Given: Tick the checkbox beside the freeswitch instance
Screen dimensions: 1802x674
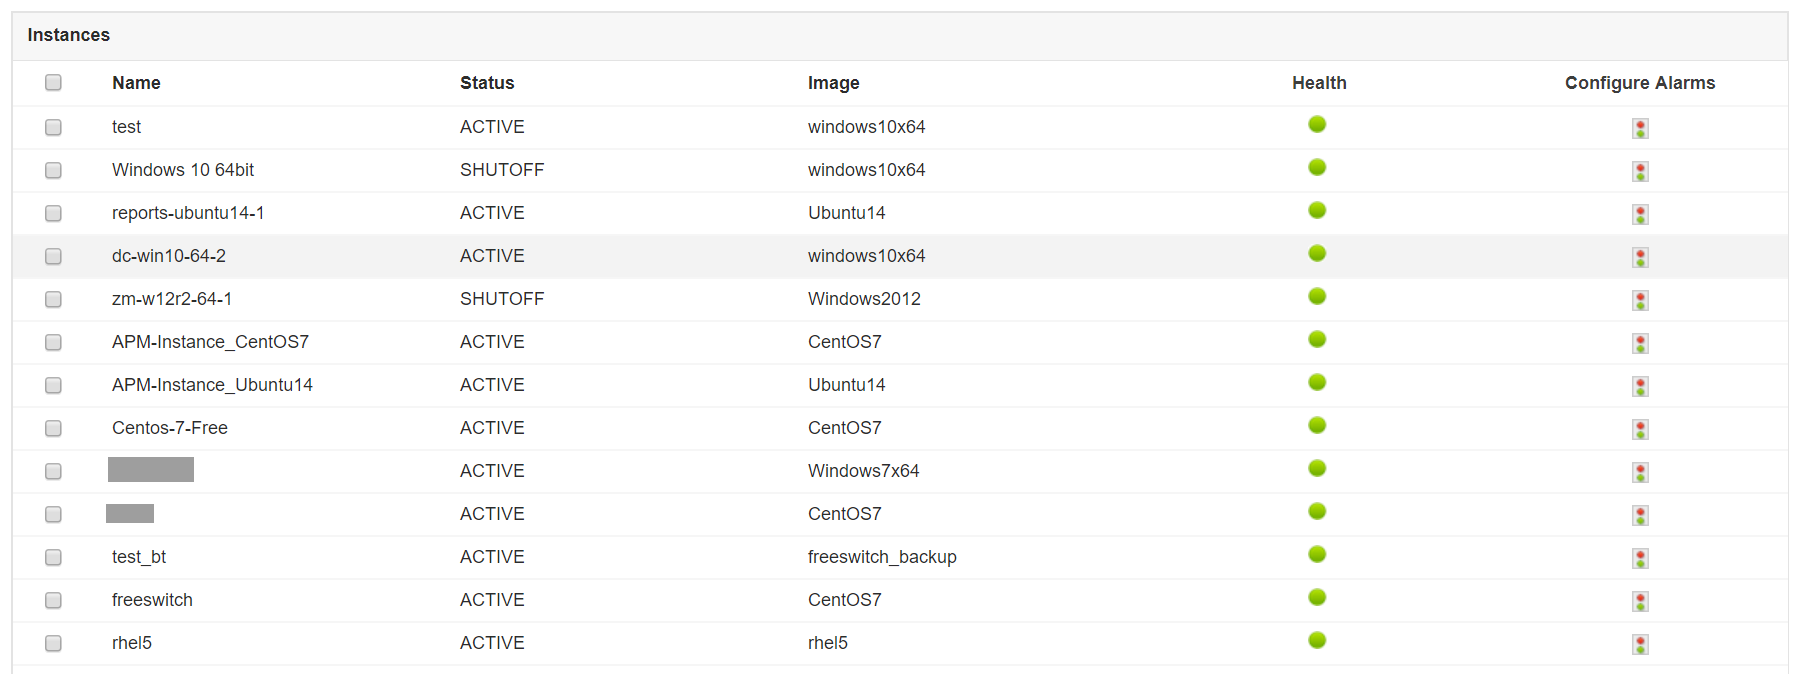Looking at the screenshot, I should tap(53, 600).
